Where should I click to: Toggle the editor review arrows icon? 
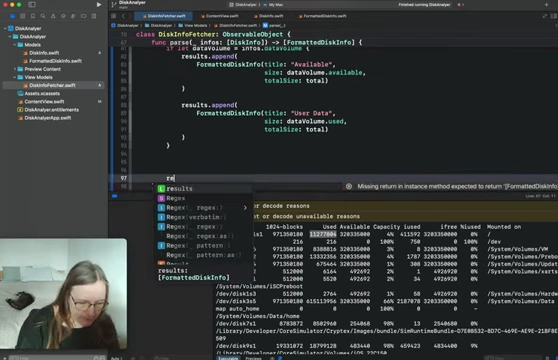(544, 16)
